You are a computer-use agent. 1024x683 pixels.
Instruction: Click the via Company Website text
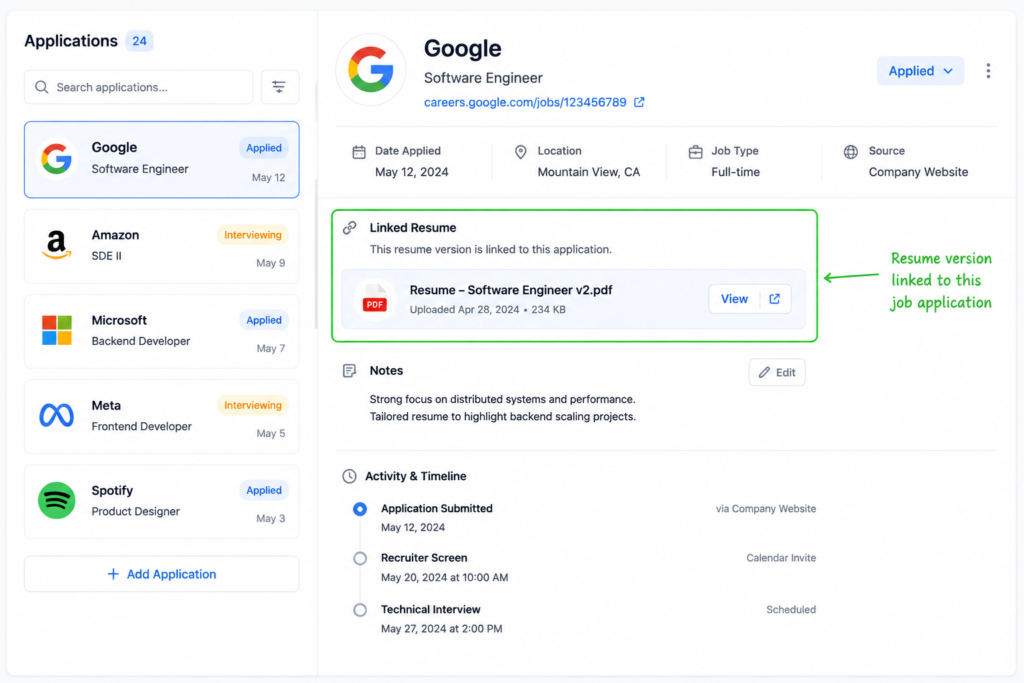click(x=765, y=509)
